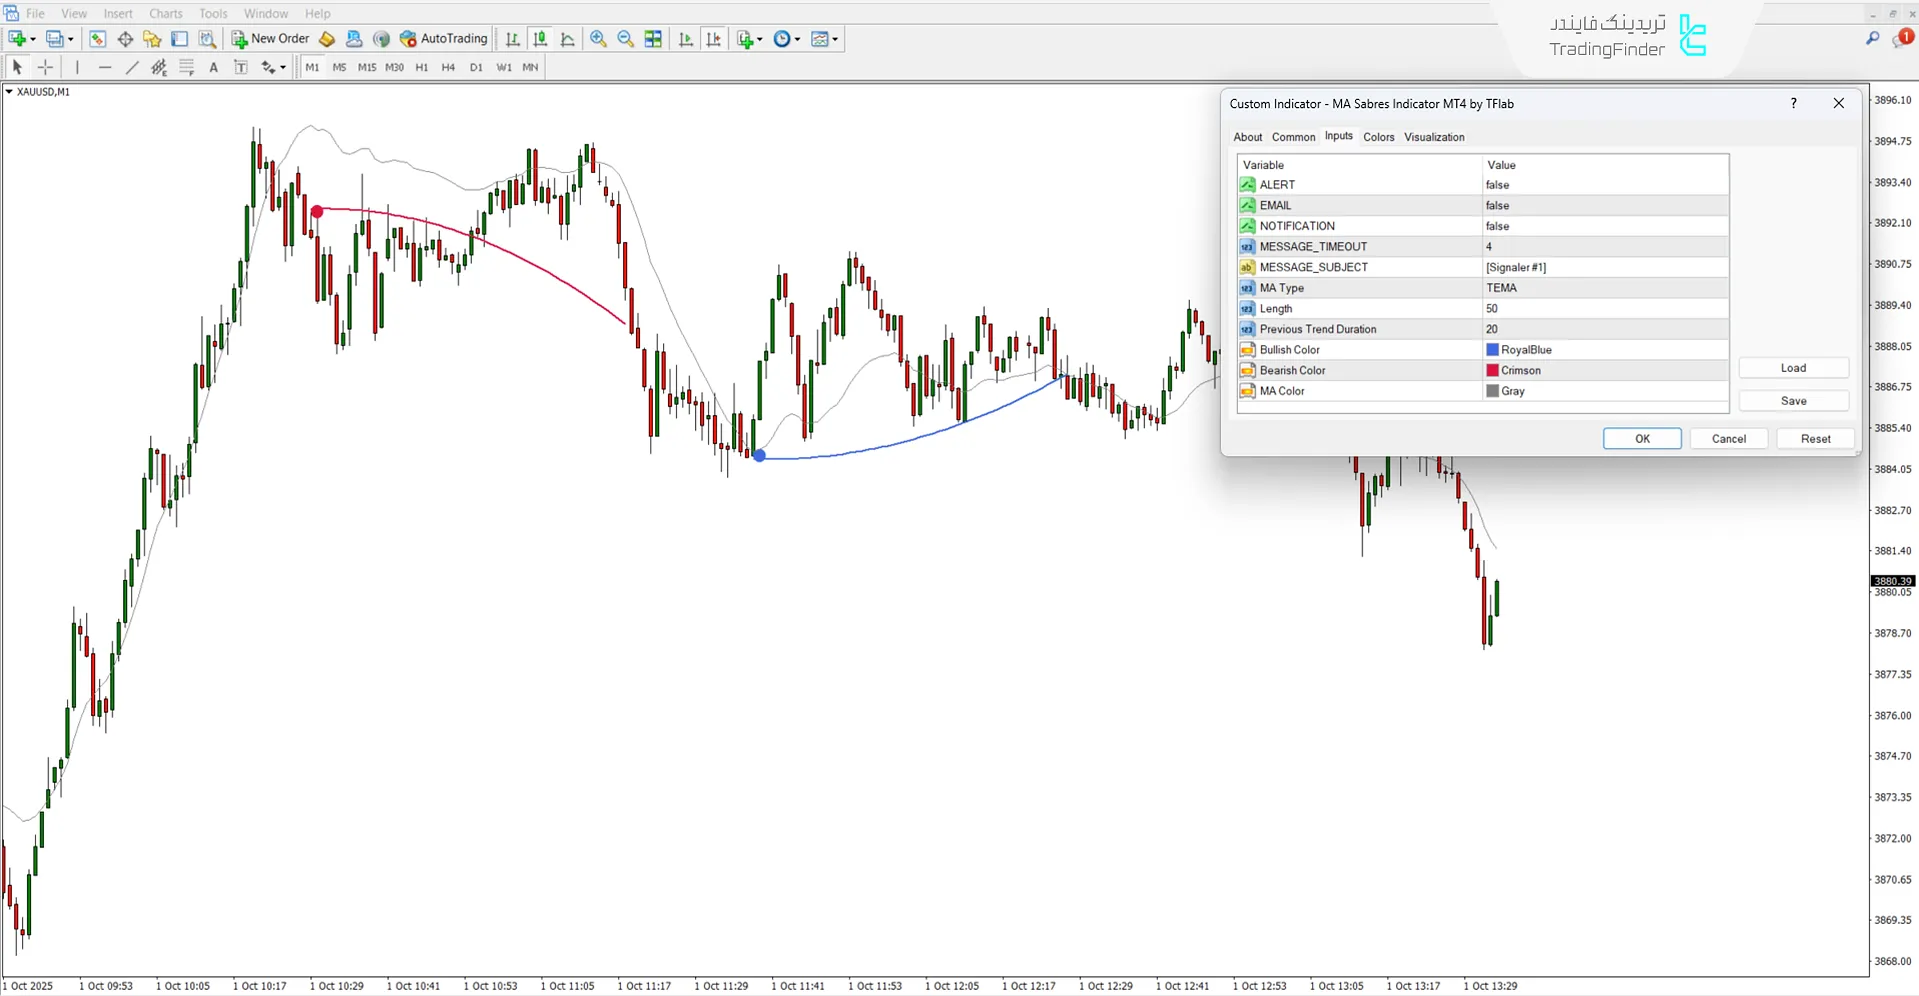Tile the chart windows
The image size is (1919, 996).
point(653,39)
